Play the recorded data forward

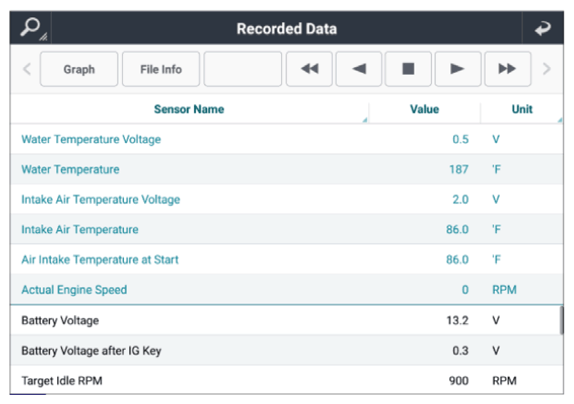click(458, 69)
